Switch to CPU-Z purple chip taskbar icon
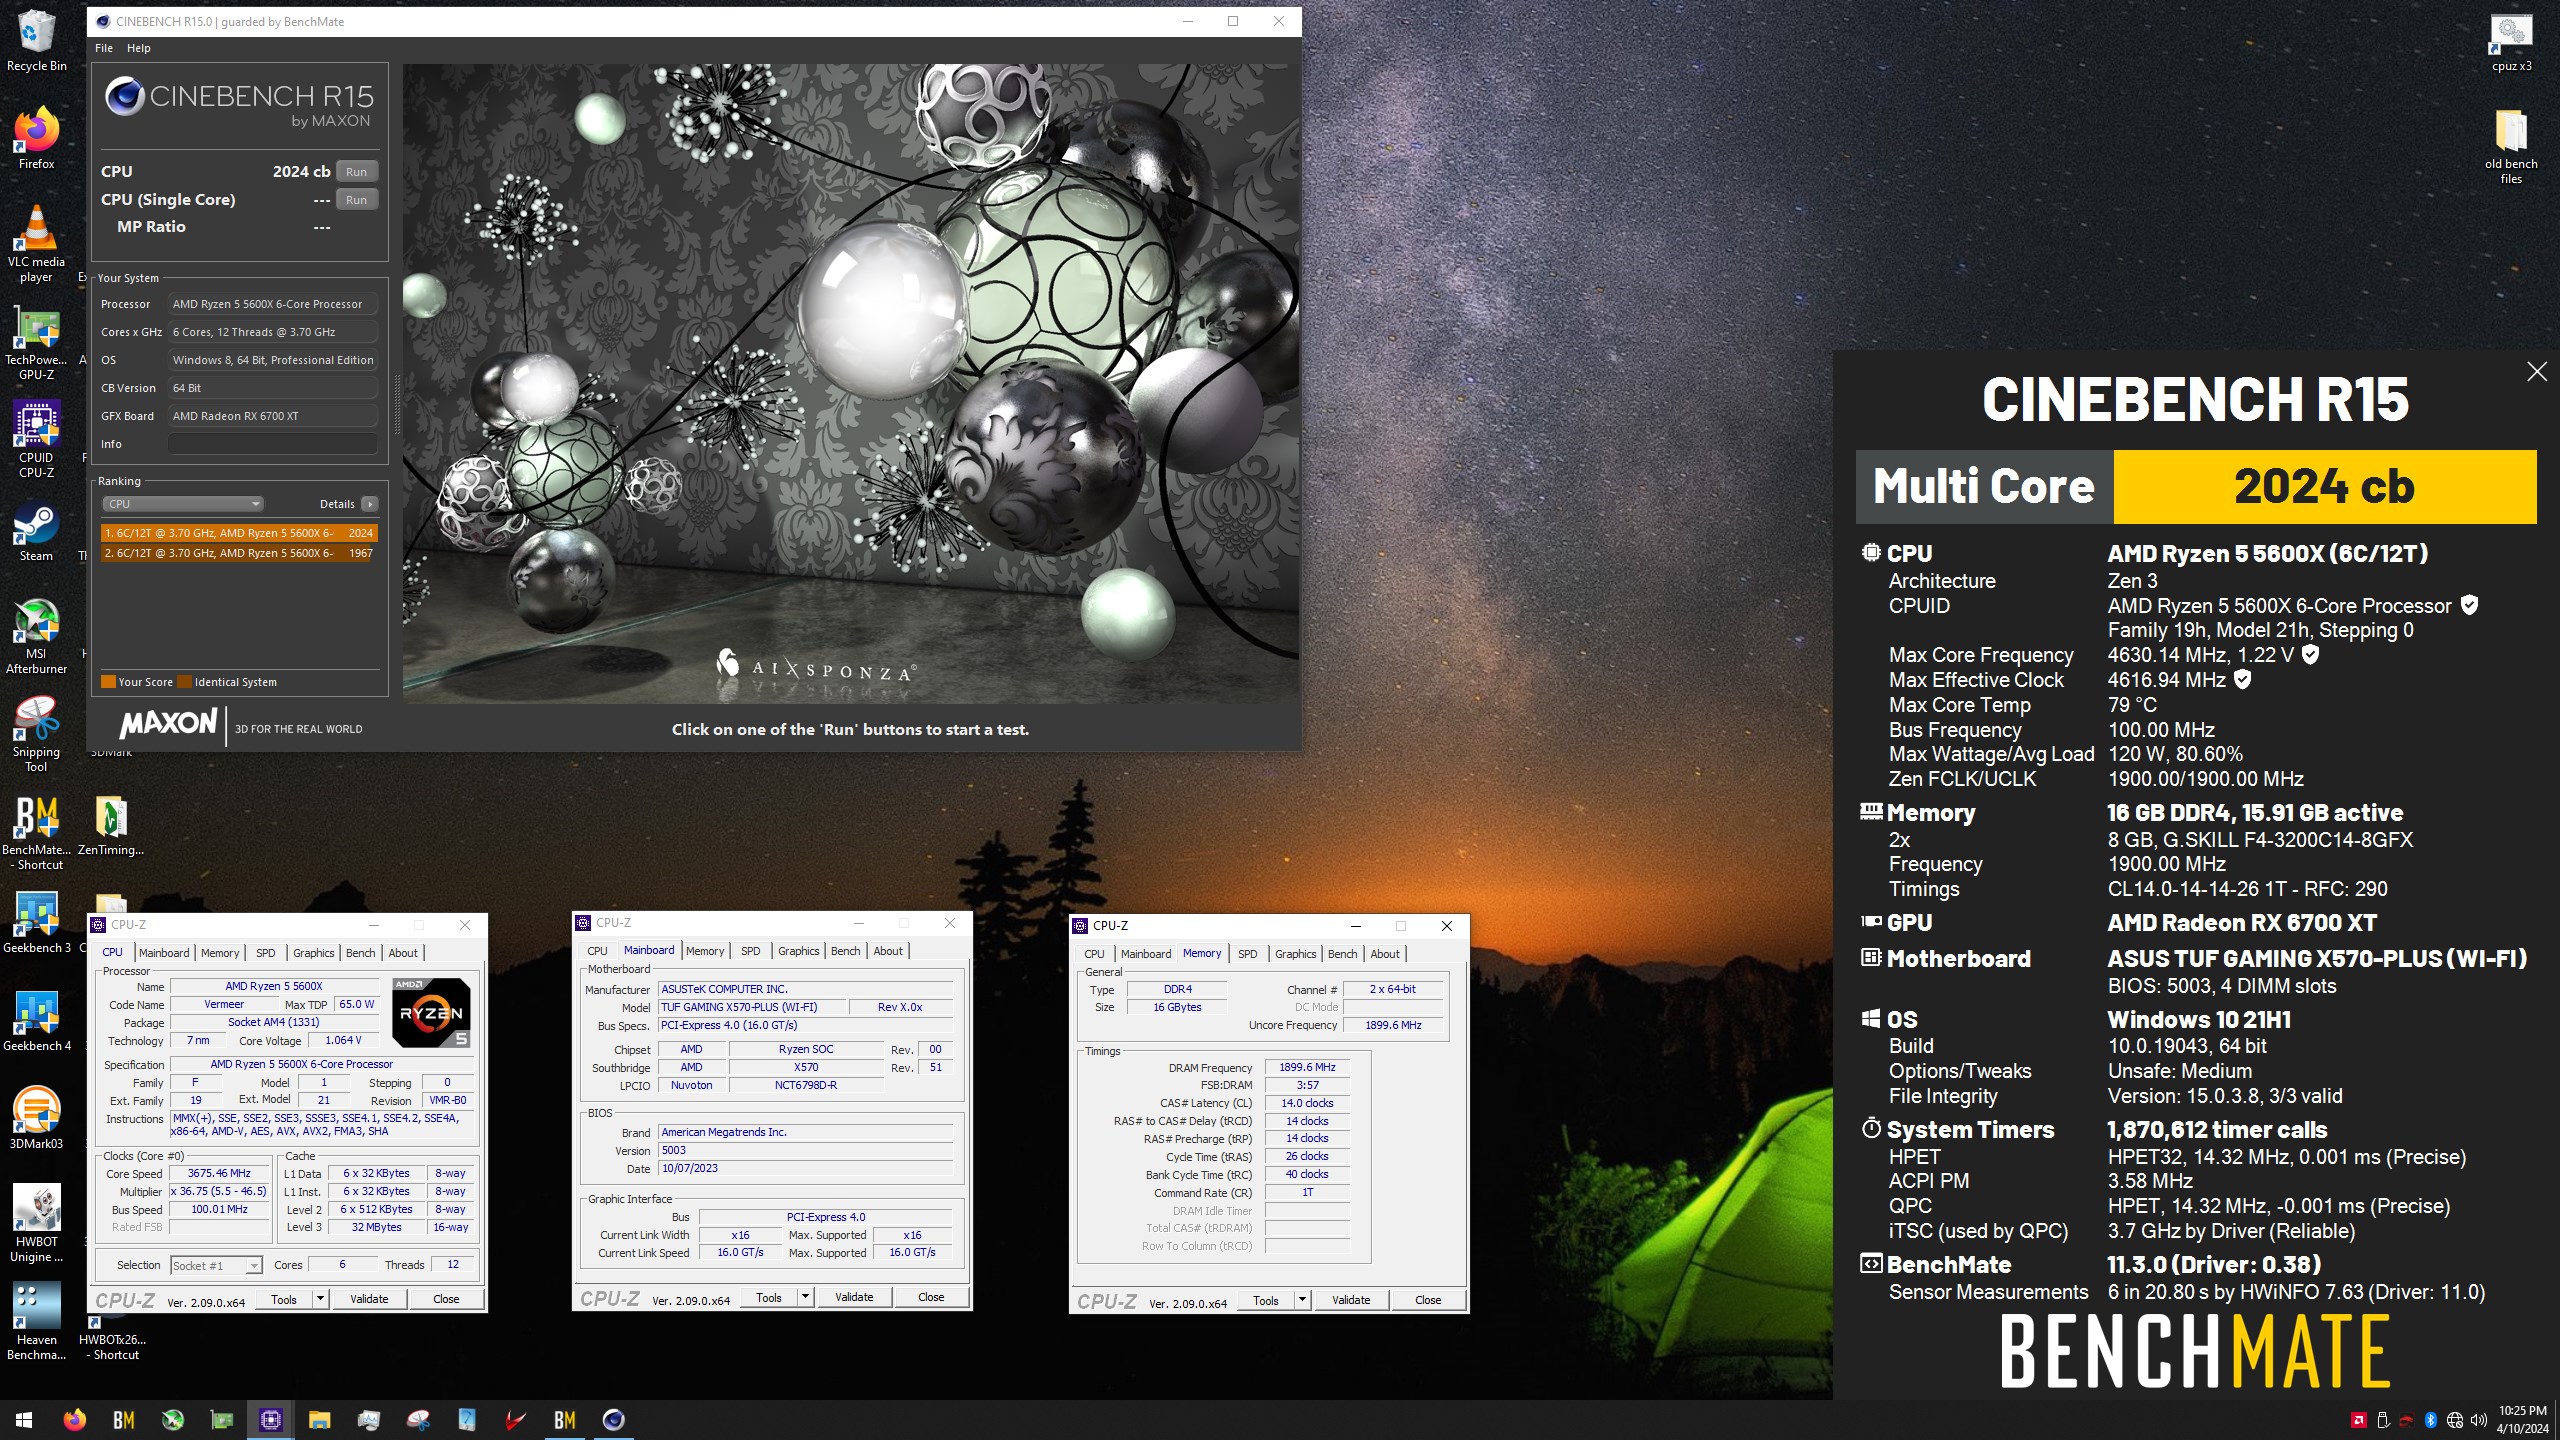This screenshot has width=2560, height=1440. (270, 1420)
